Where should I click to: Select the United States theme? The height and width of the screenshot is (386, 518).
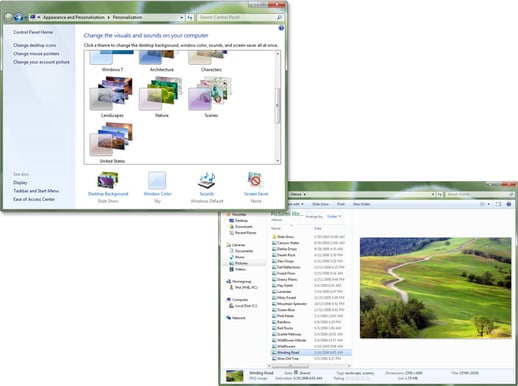pos(112,142)
